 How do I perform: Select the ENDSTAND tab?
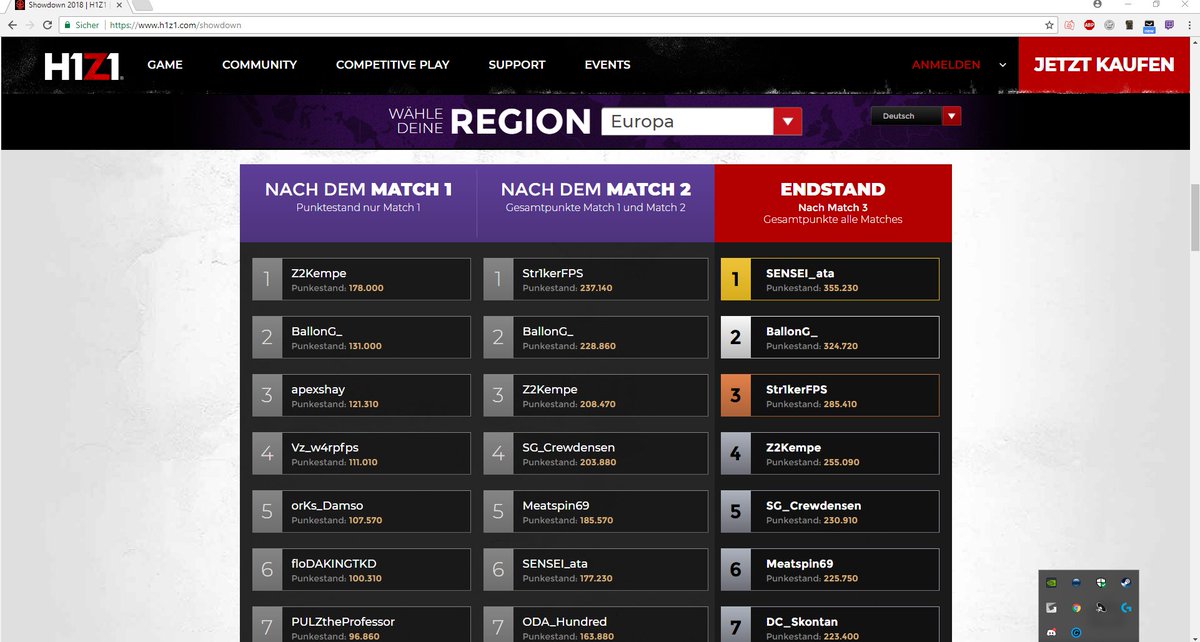point(833,203)
